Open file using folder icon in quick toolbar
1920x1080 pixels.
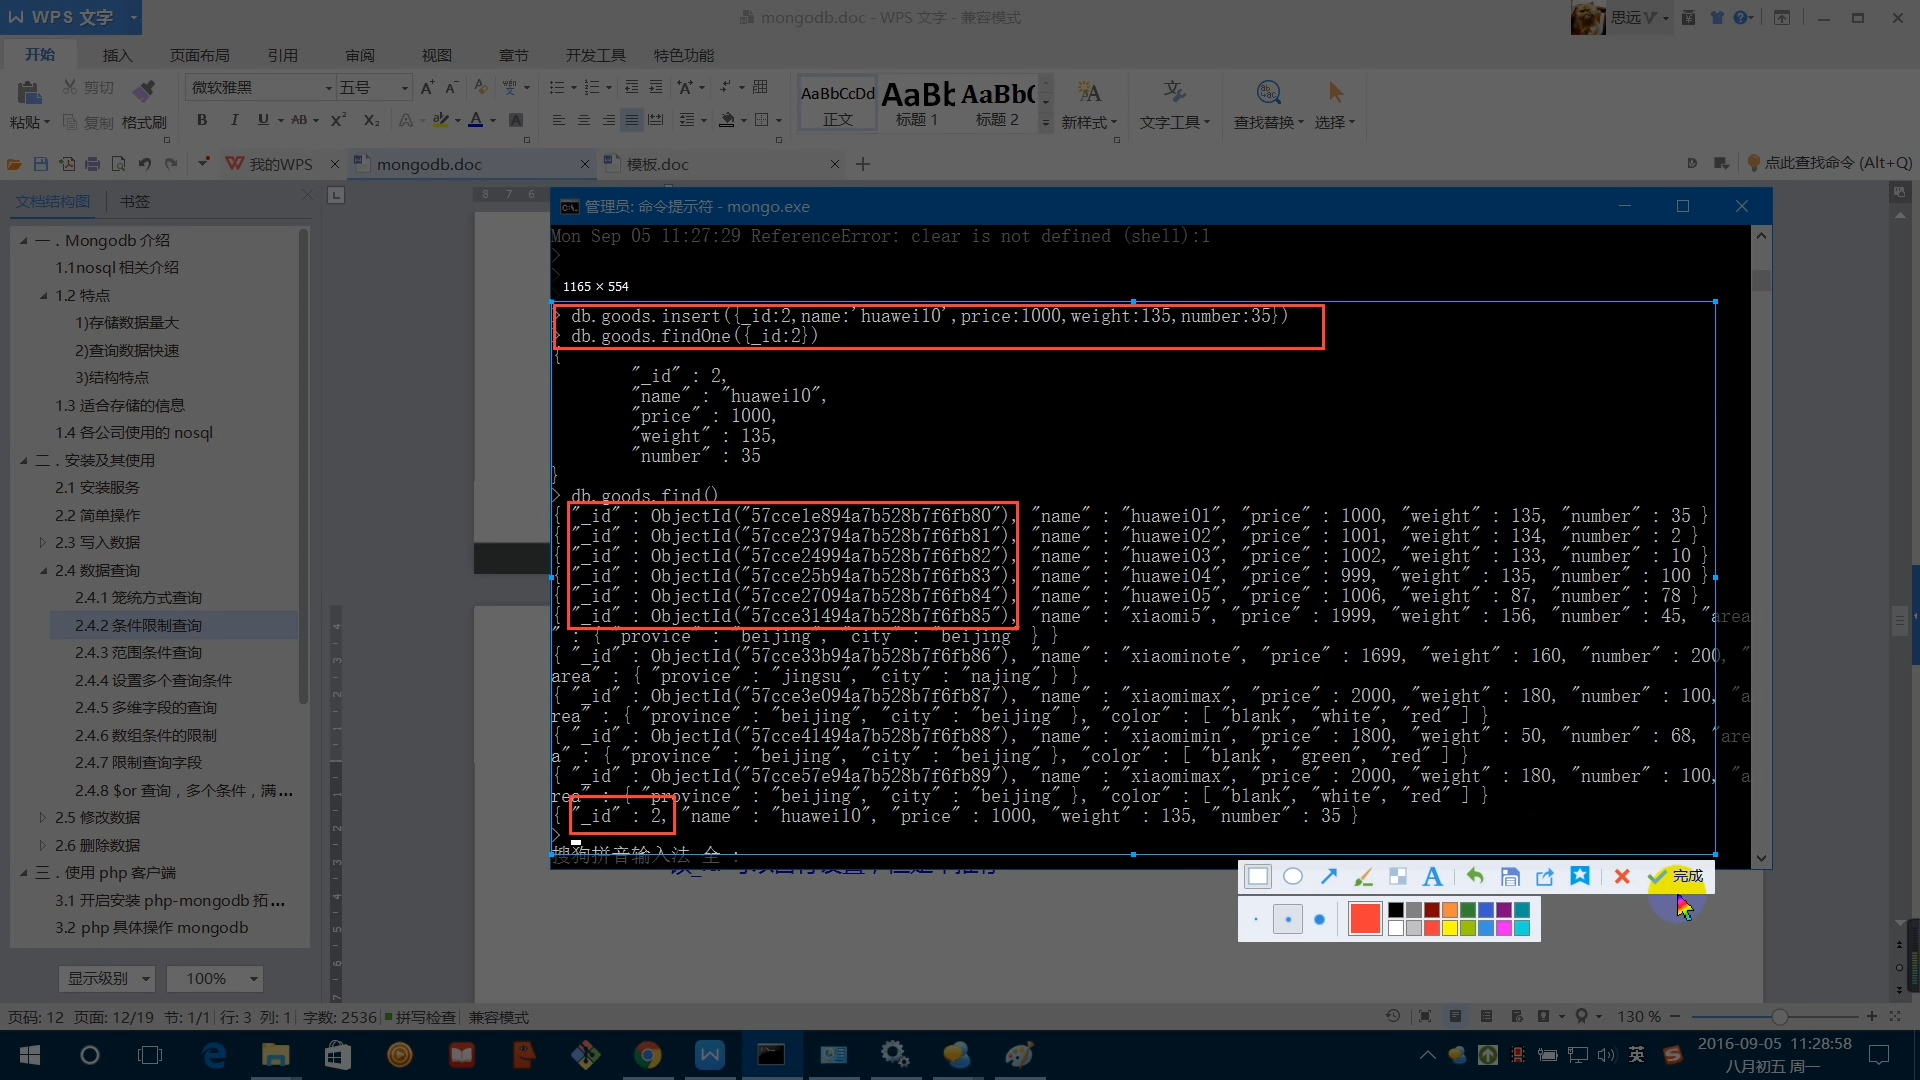click(14, 164)
